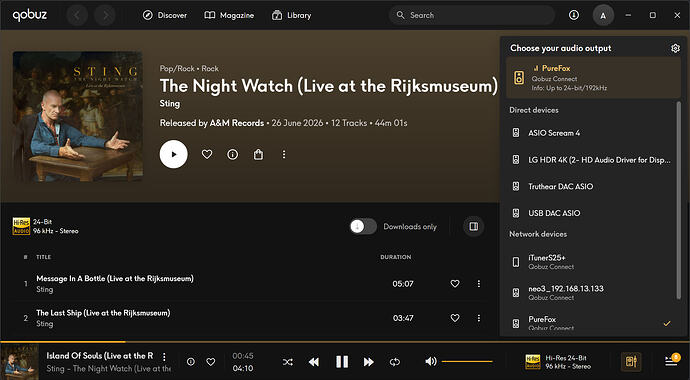Open the play queue icon
The image size is (690, 380).
coord(672,361)
